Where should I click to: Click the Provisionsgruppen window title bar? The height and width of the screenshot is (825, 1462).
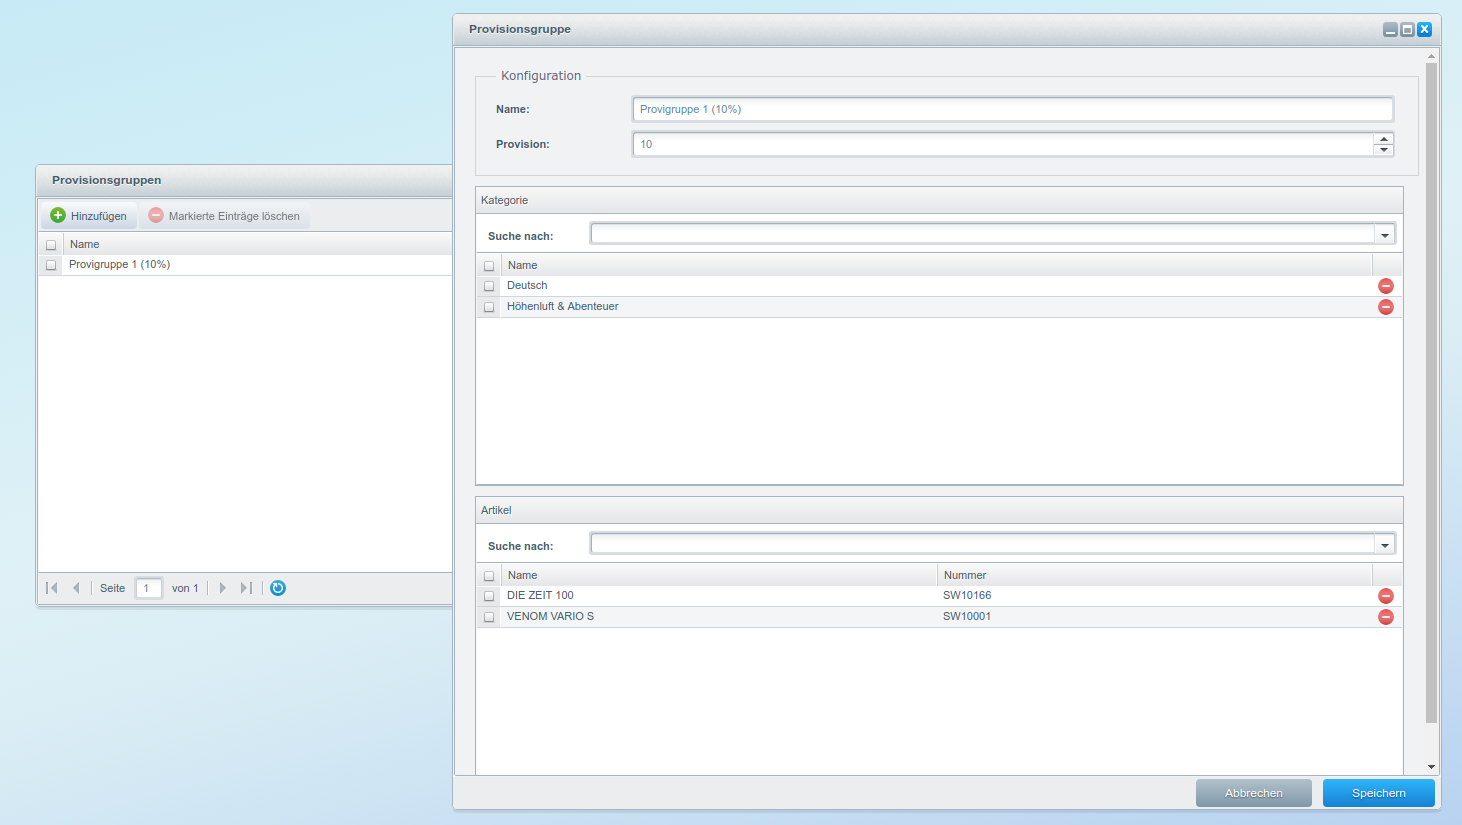(x=245, y=180)
